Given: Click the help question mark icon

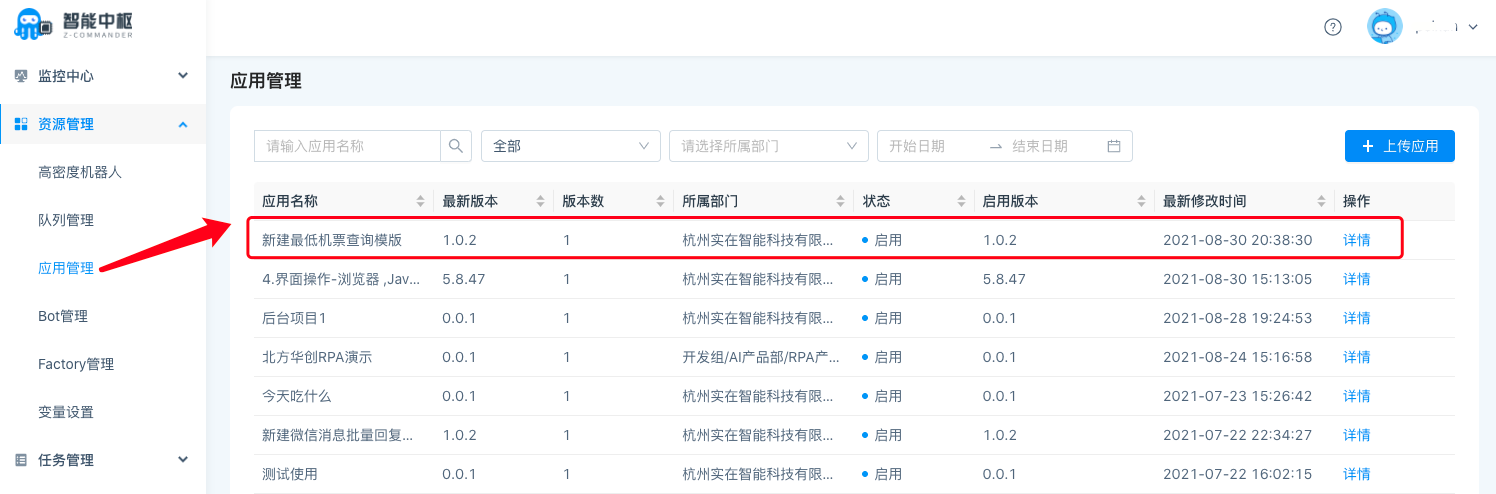Looking at the screenshot, I should pos(1332,27).
